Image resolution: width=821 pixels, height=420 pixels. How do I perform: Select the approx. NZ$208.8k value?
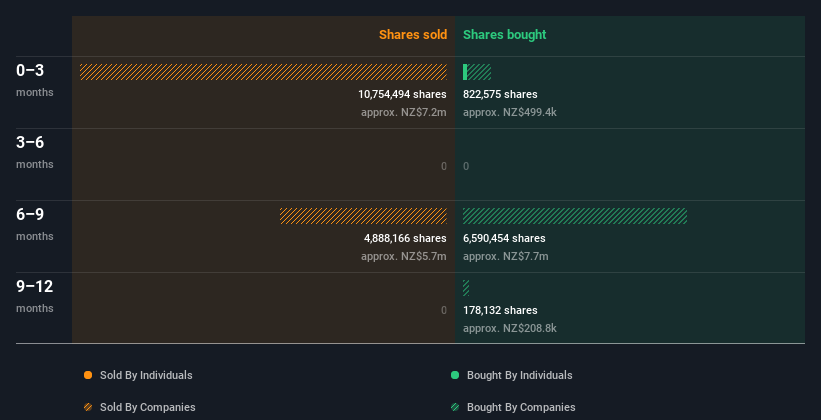tap(510, 328)
